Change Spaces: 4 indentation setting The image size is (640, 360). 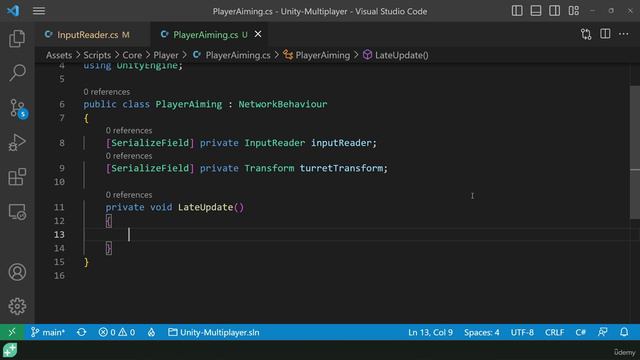point(481,332)
